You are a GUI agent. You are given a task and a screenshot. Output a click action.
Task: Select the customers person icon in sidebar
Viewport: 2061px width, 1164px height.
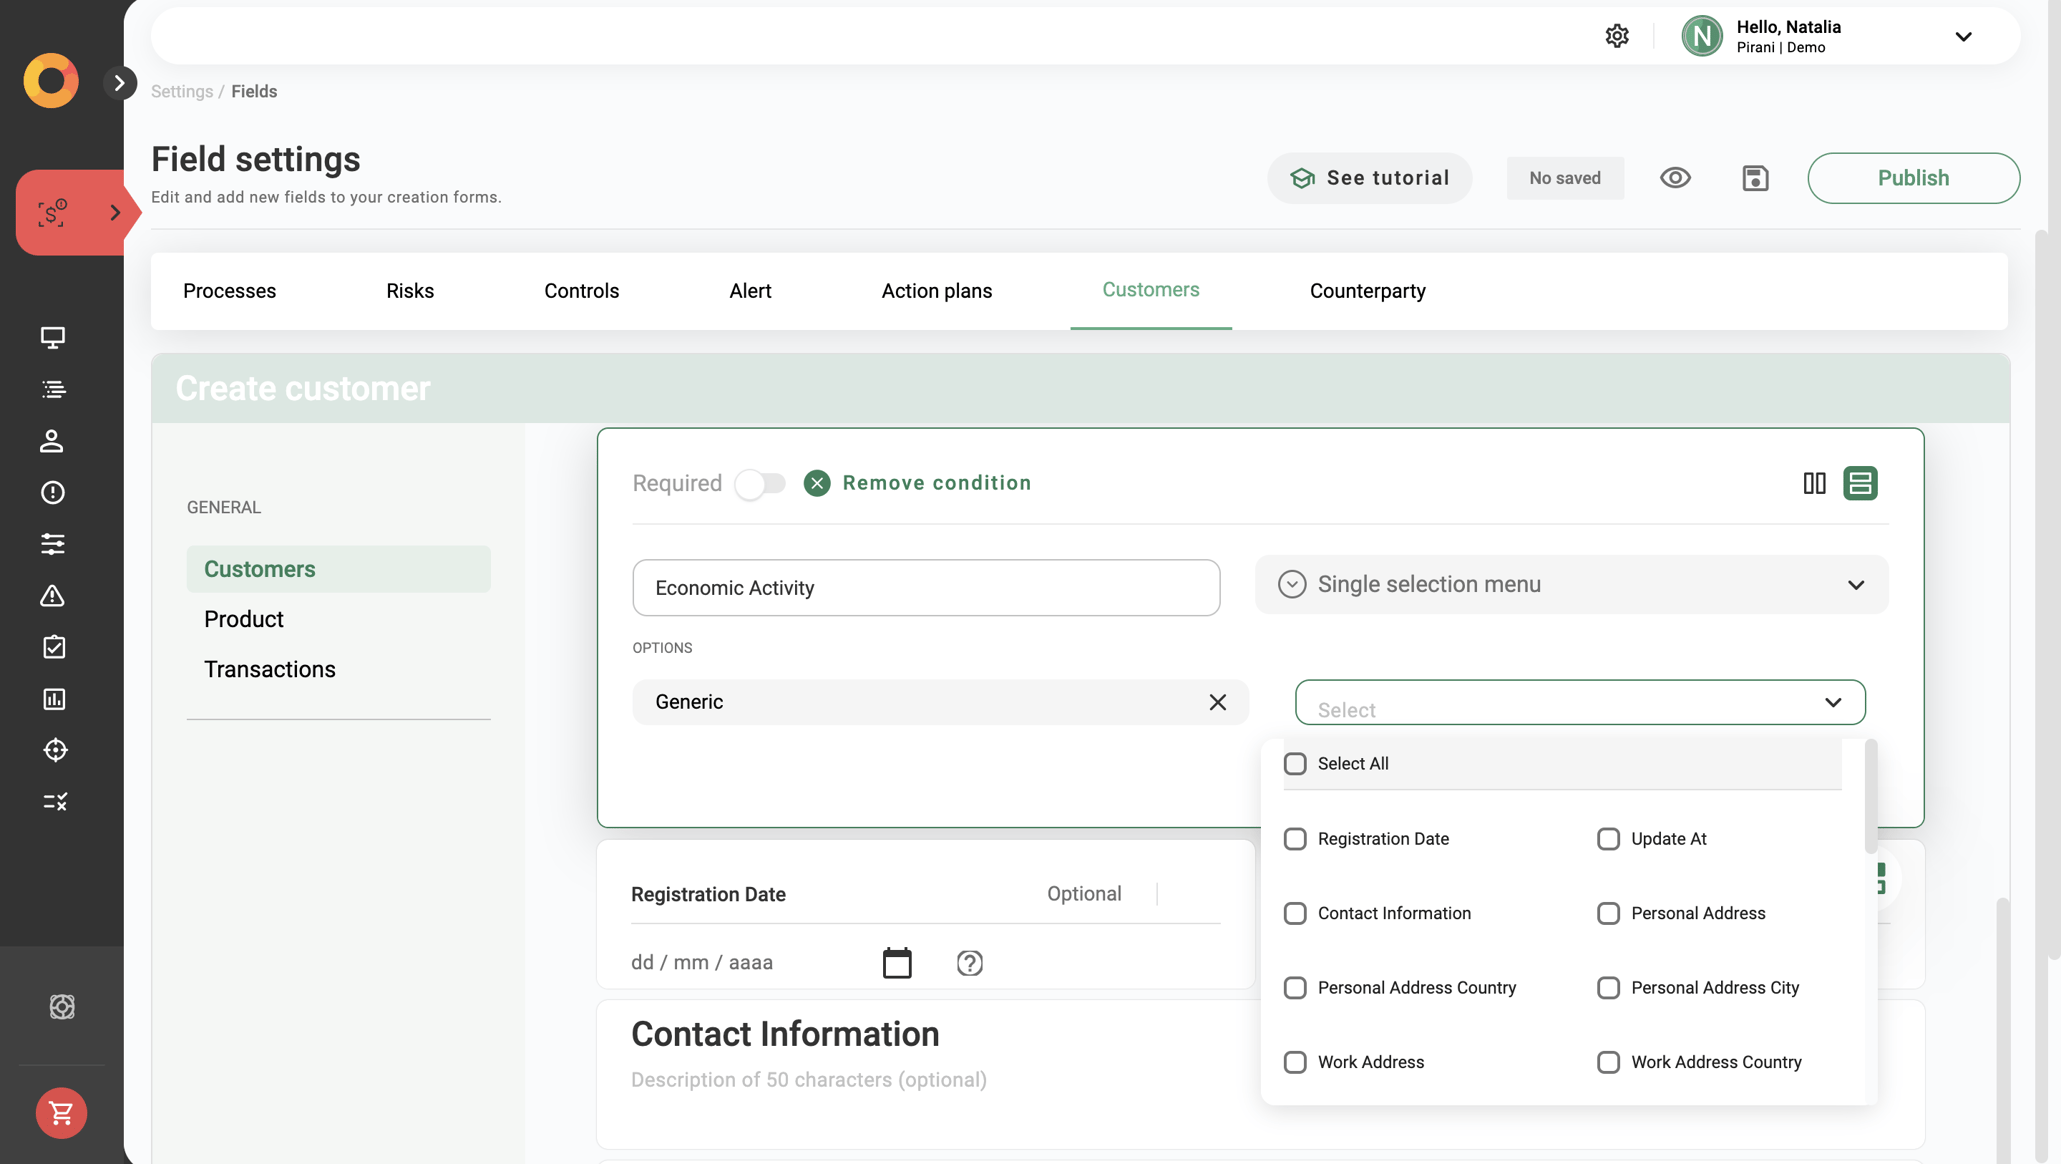pyautogui.click(x=53, y=441)
